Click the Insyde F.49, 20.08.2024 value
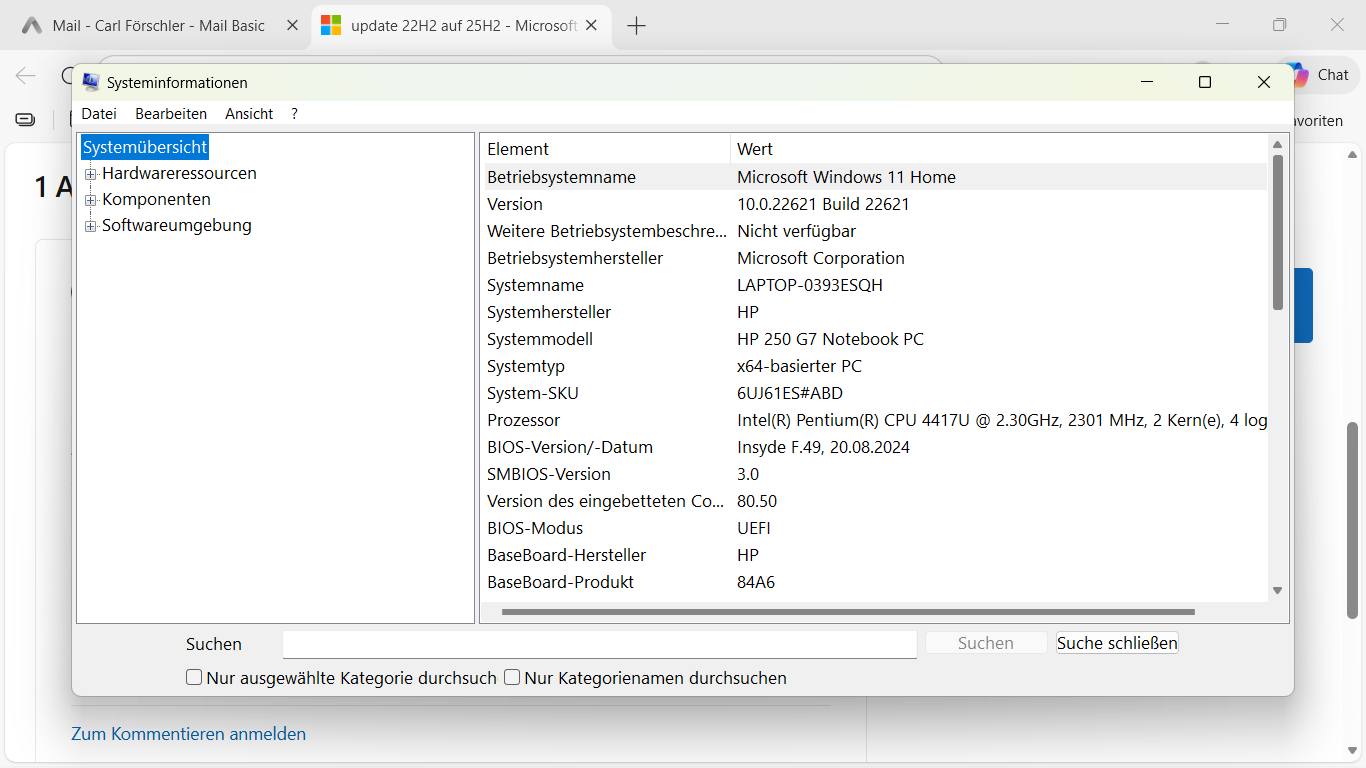Image resolution: width=1366 pixels, height=768 pixels. (823, 447)
